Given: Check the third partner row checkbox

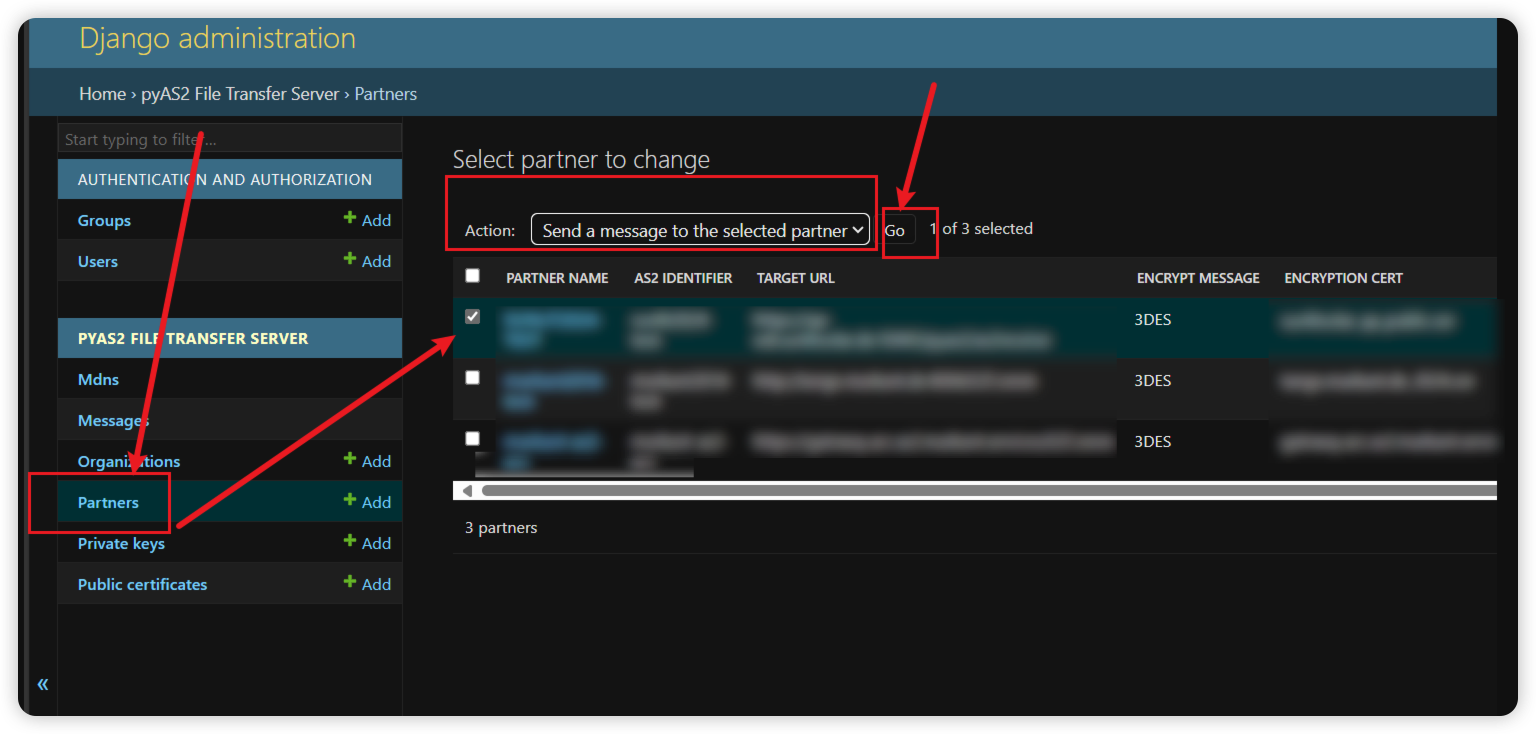Looking at the screenshot, I should (x=473, y=438).
